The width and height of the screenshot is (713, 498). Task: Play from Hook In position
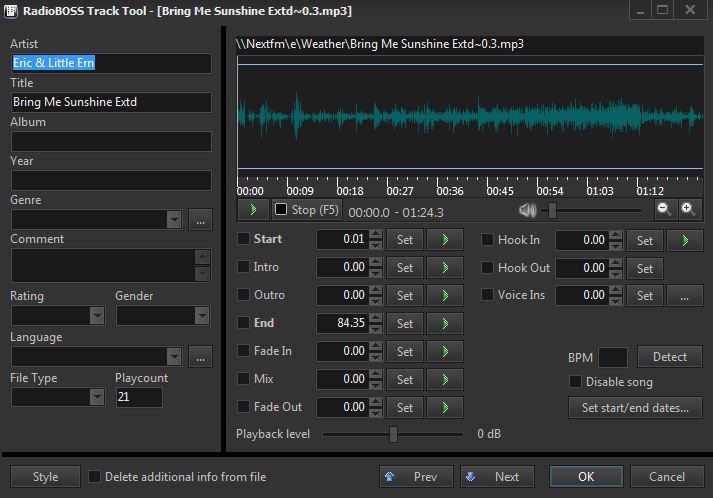[685, 241]
